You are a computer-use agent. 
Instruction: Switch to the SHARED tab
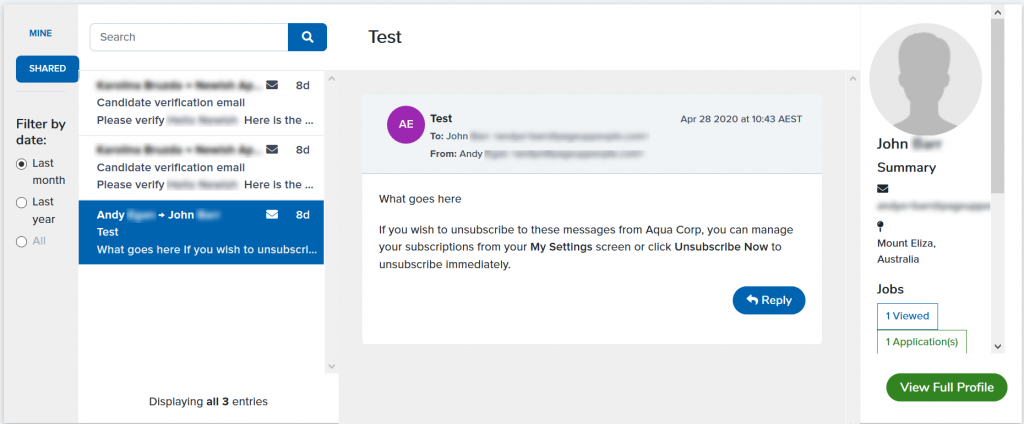pos(47,69)
